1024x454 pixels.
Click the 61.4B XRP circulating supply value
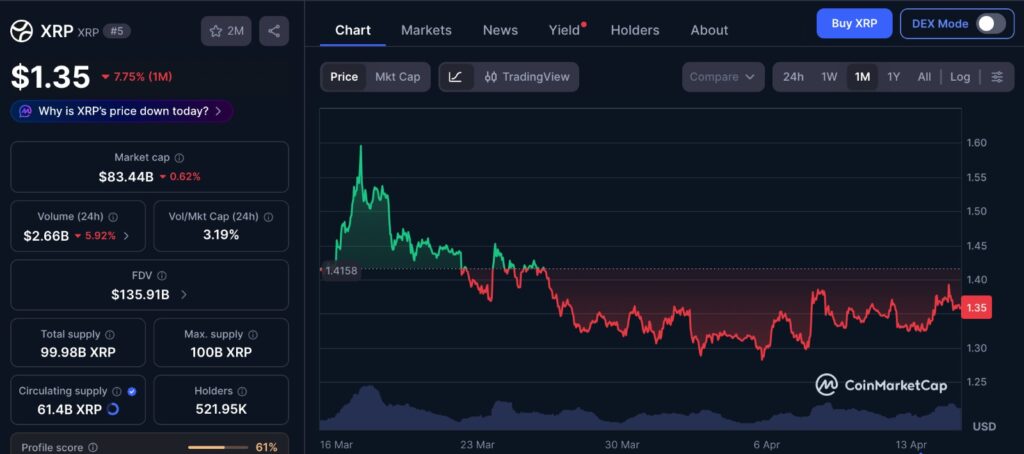[71, 410]
